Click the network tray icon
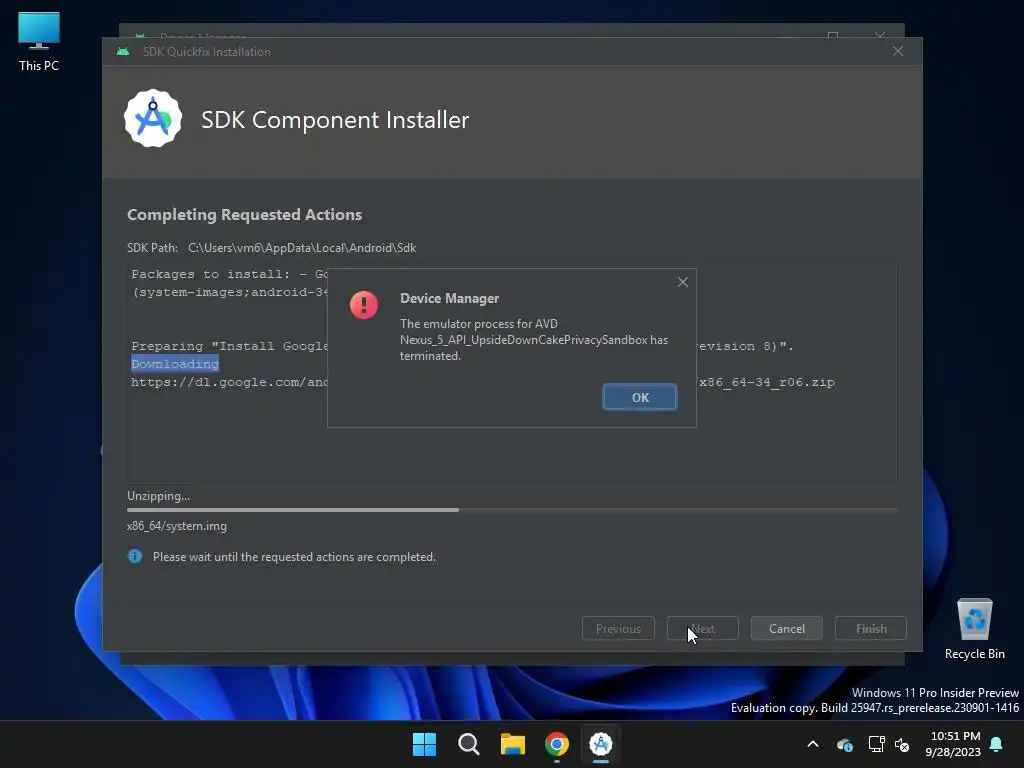 pos(876,744)
